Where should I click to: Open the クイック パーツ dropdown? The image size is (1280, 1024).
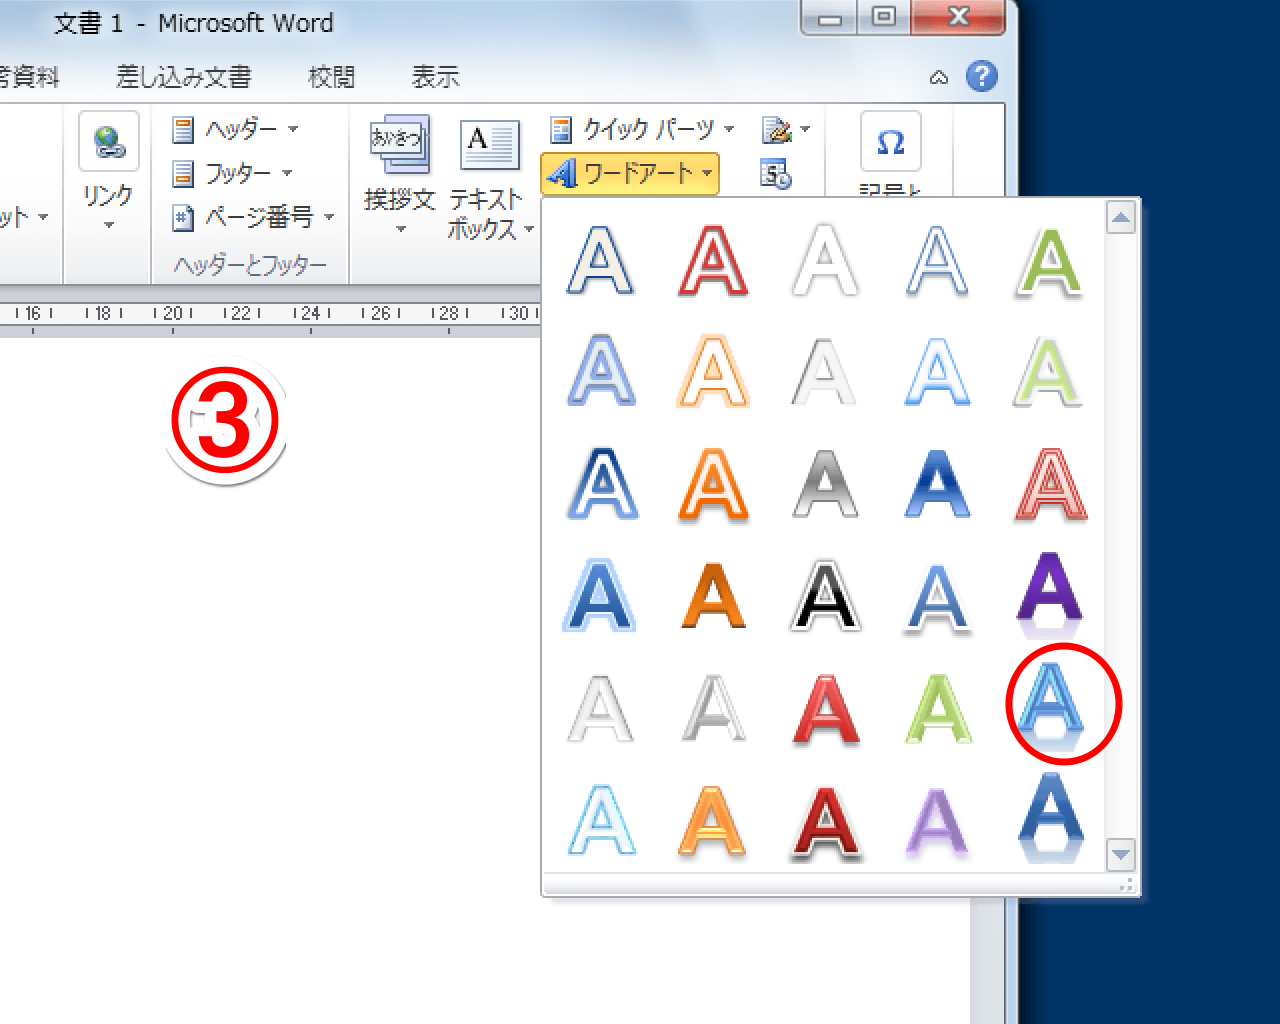coord(643,129)
